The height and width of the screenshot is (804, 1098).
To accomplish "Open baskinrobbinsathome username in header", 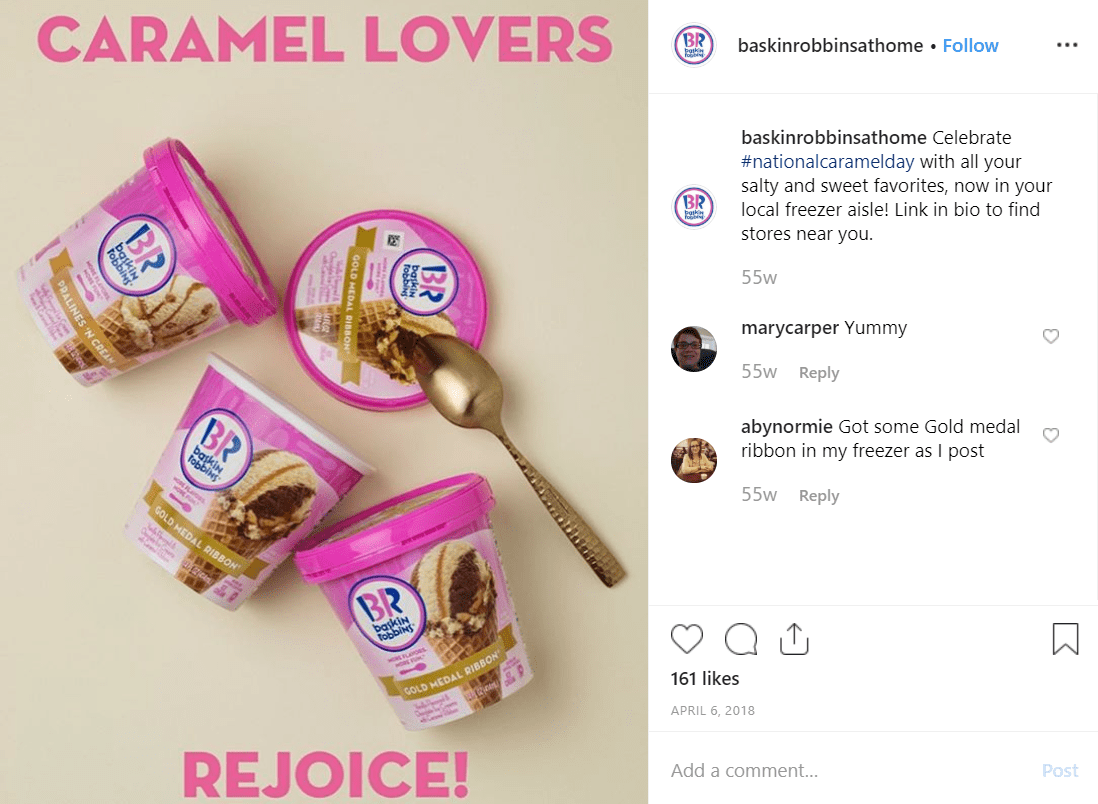I will (830, 46).
